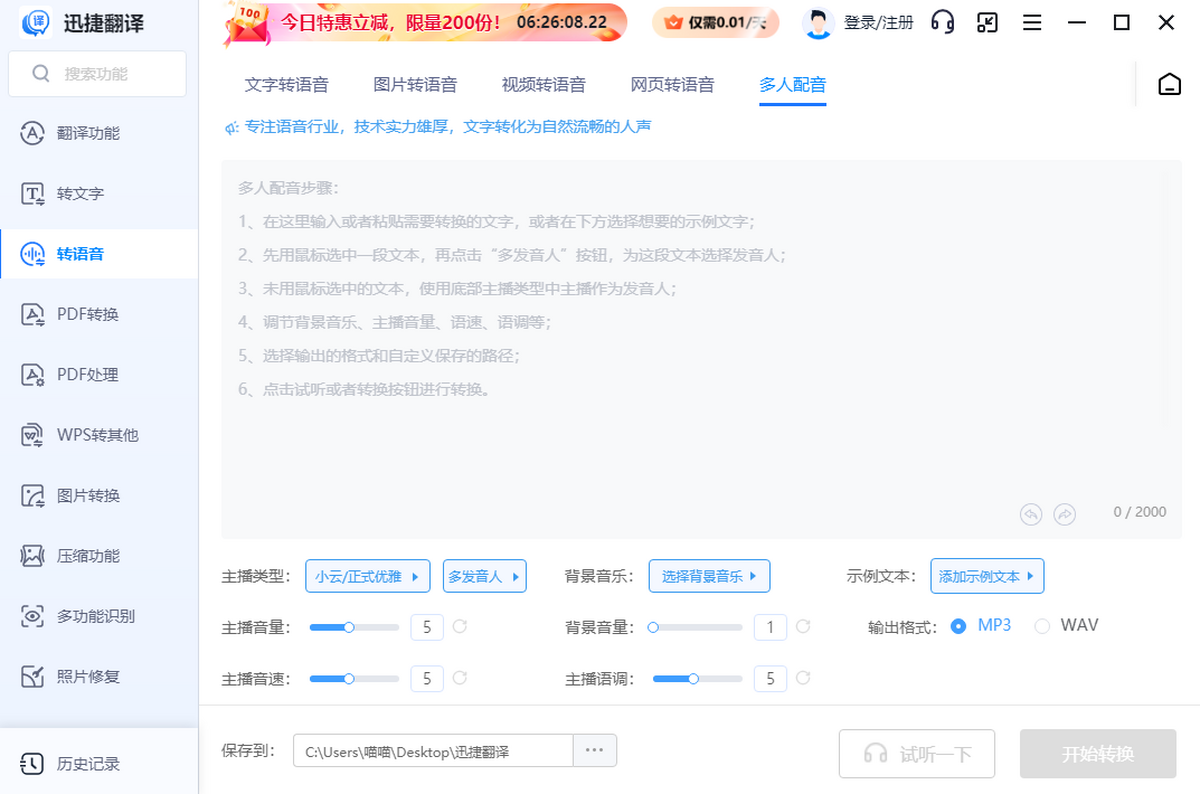The width and height of the screenshot is (1200, 794).
Task: Open the customer service headset icon
Action: point(942,22)
